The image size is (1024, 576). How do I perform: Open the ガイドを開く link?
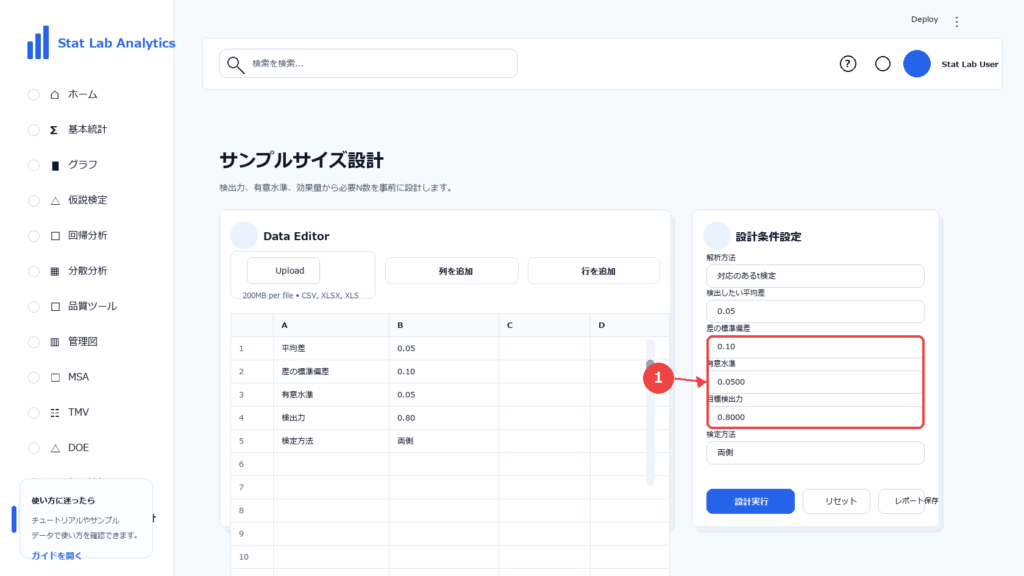point(57,556)
